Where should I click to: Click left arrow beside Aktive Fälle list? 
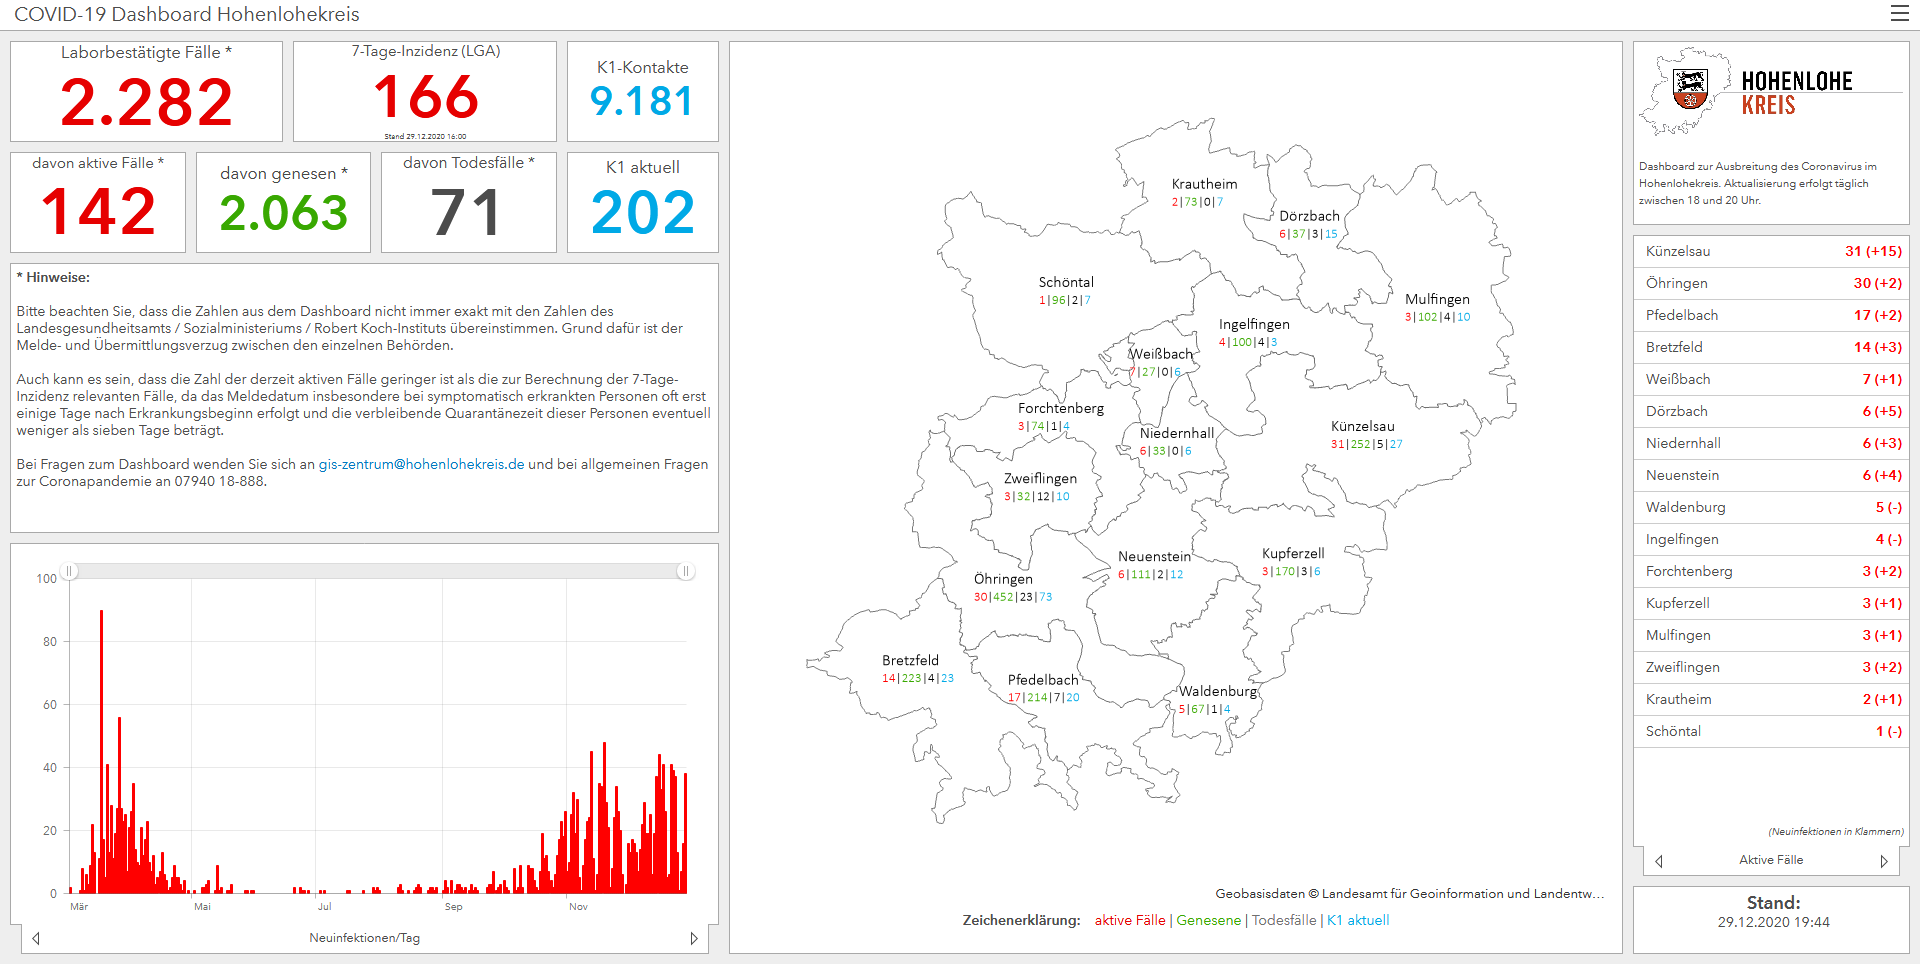(1659, 861)
